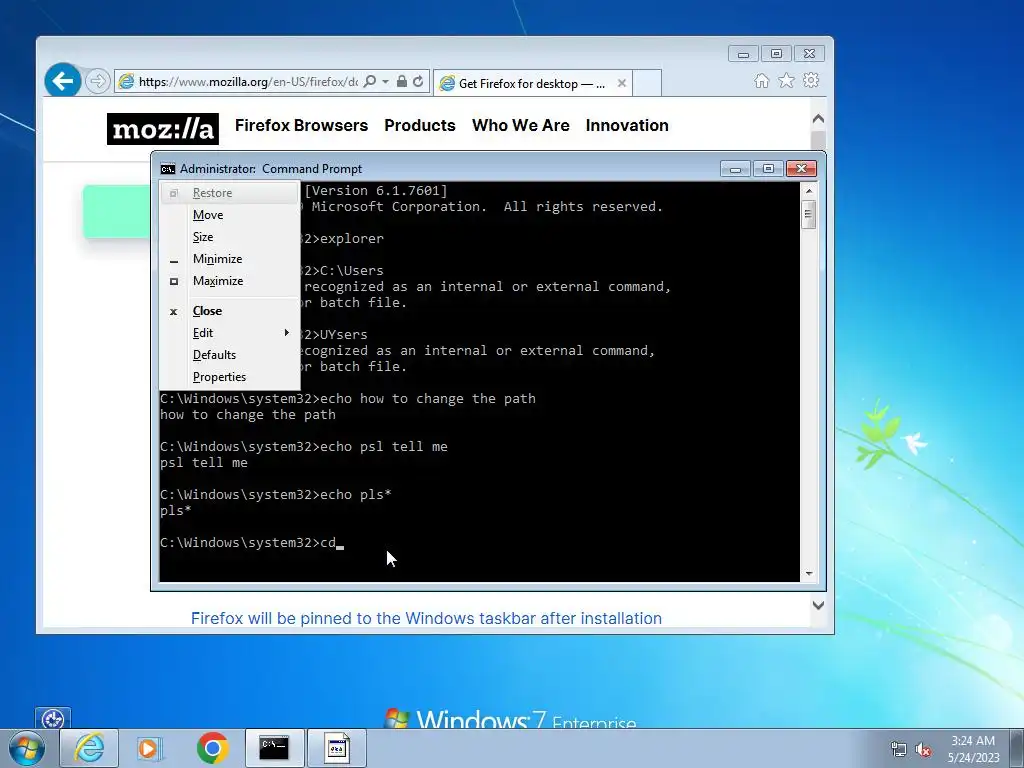
Task: Minimize the Internet Explorer window
Action: (x=743, y=54)
